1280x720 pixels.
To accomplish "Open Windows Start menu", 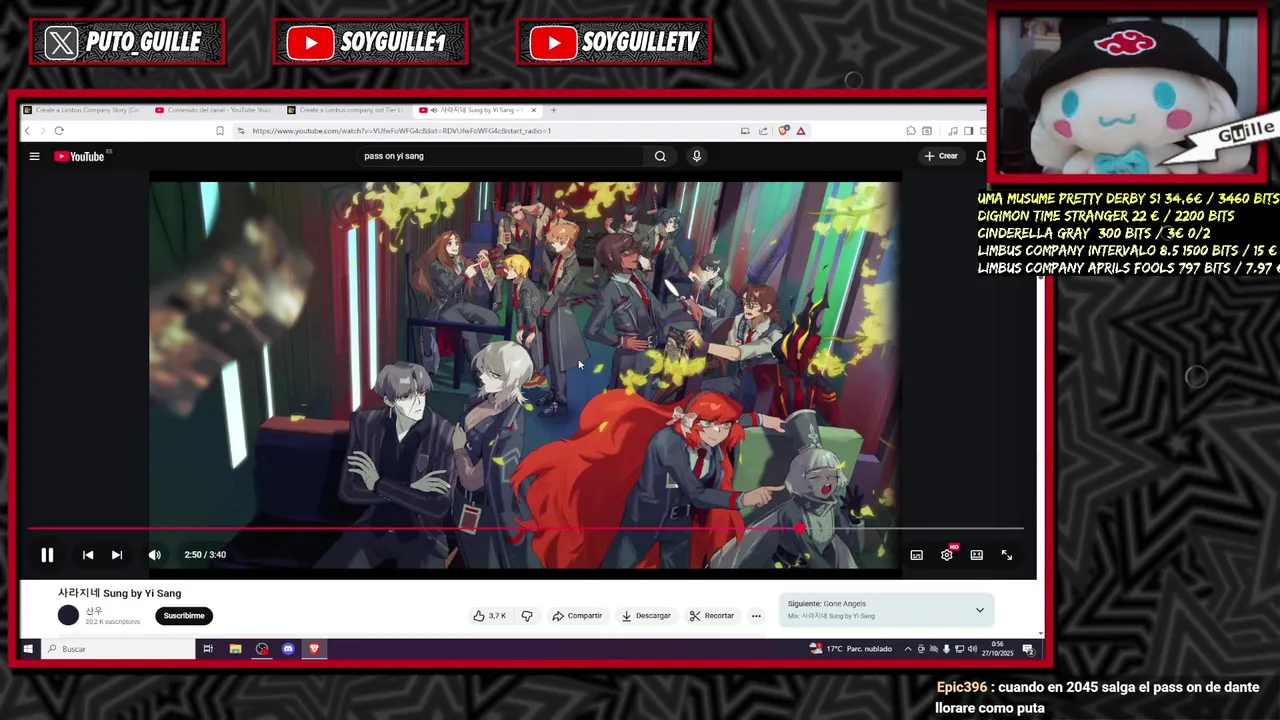I will [x=28, y=649].
